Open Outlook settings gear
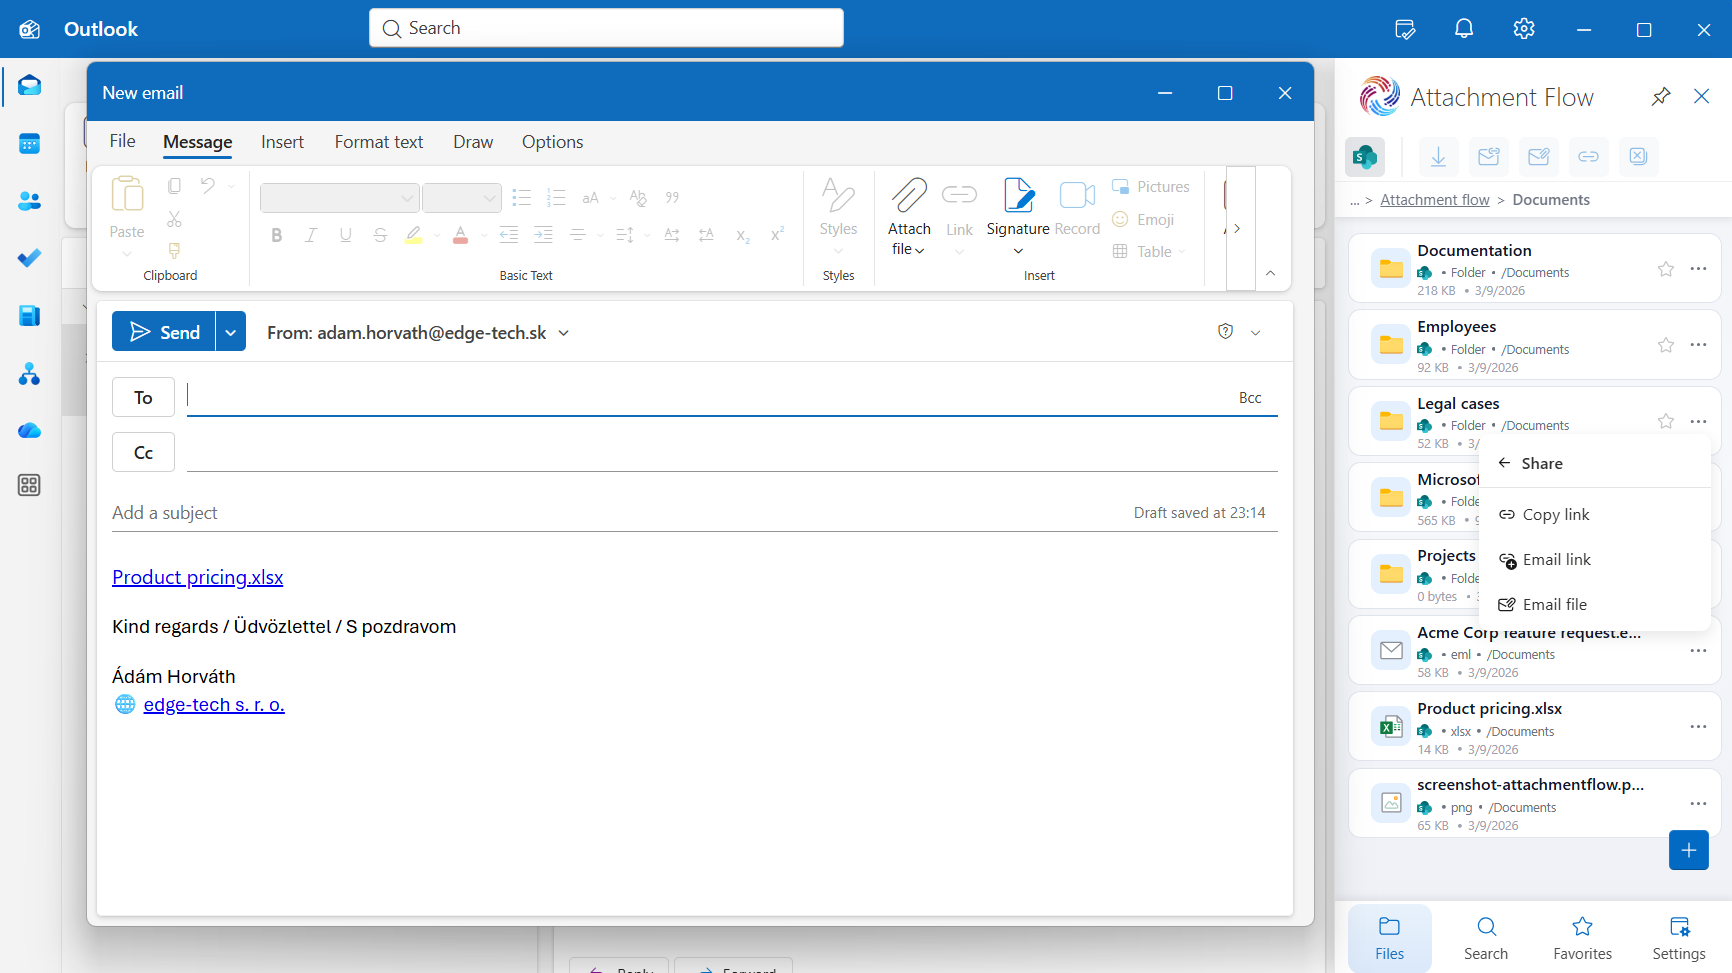 click(1524, 29)
